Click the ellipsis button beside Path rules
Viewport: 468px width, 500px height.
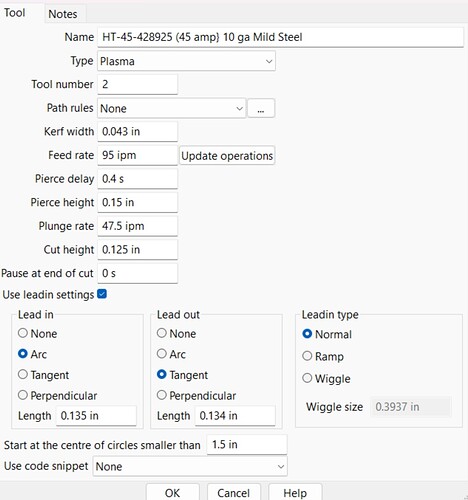point(261,108)
